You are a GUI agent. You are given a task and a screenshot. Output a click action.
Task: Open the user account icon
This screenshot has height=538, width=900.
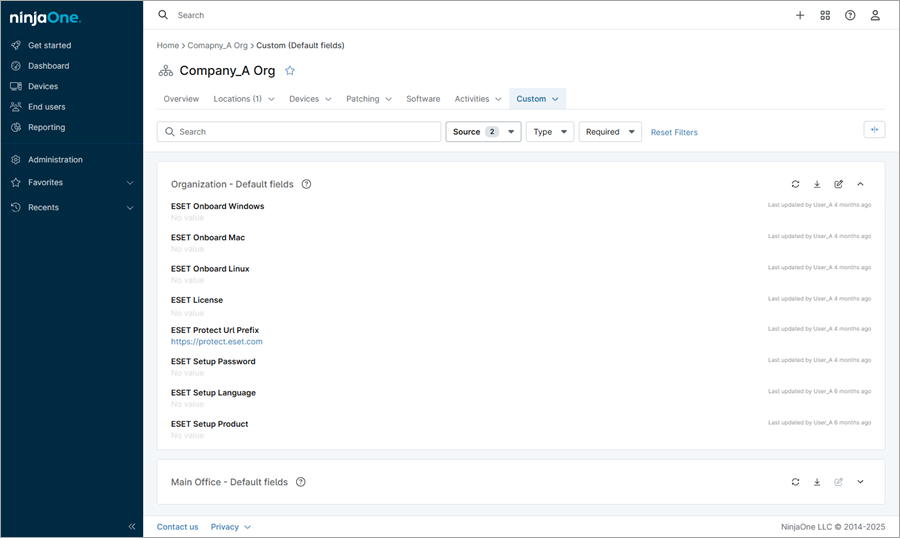pos(875,15)
